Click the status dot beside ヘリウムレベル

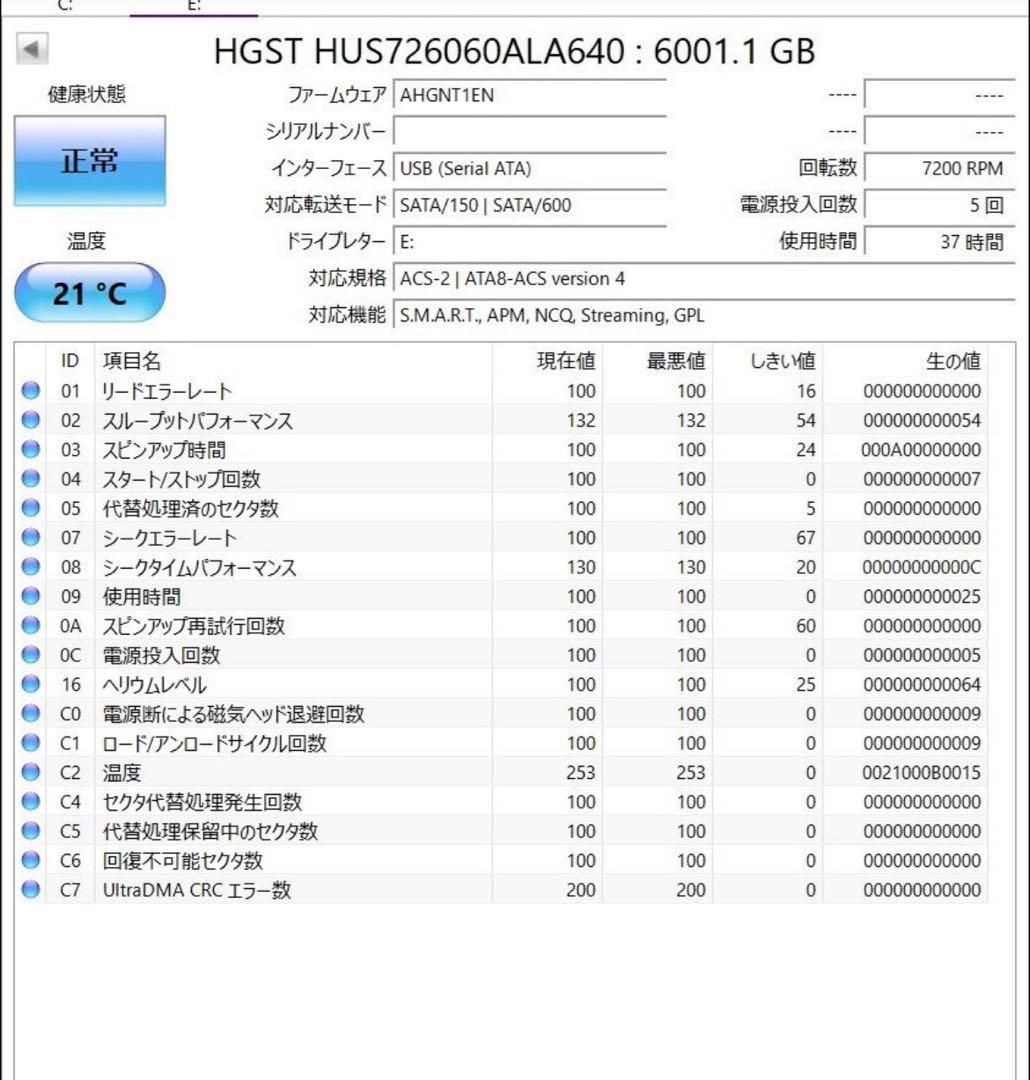(x=31, y=685)
